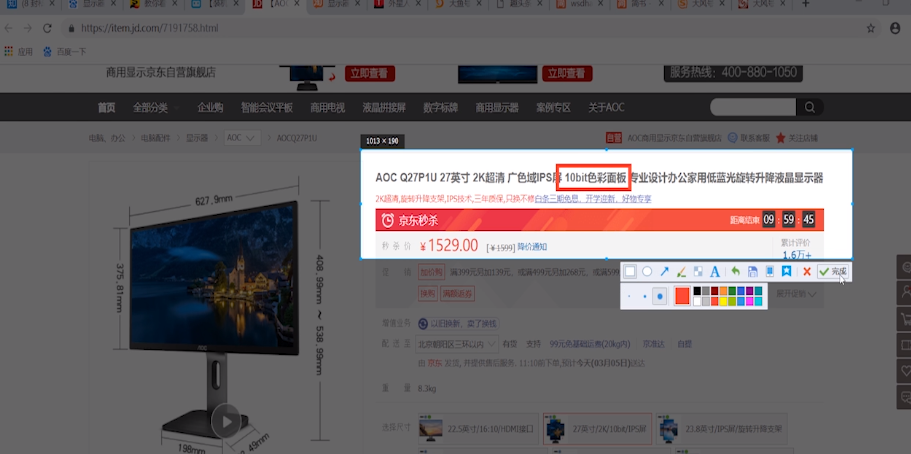The width and height of the screenshot is (911, 454).
Task: Undo the last annotation with green arrow
Action: click(x=736, y=271)
